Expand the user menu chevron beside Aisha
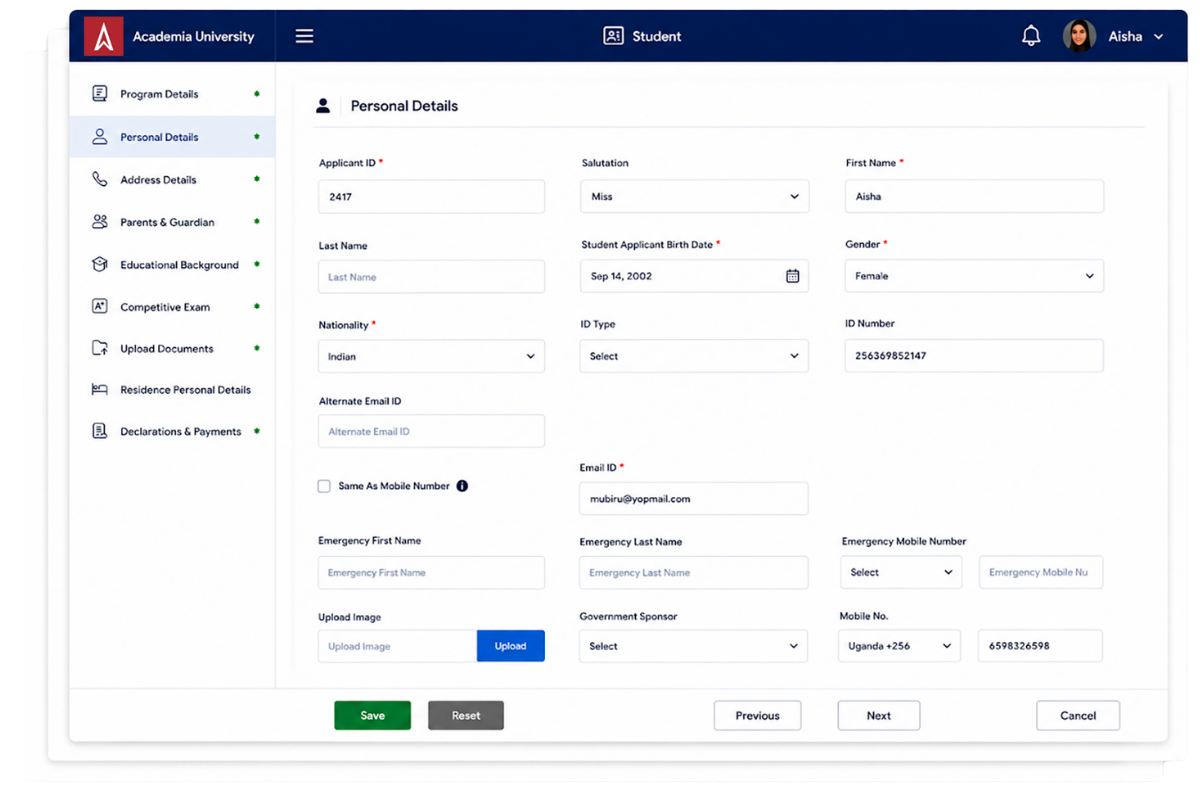1200x800 pixels. (1159, 37)
